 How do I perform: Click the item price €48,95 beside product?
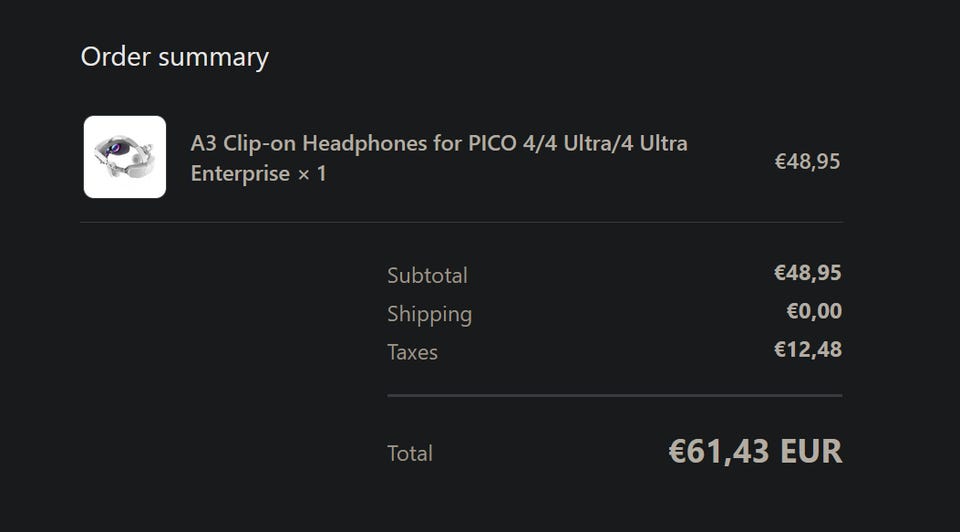coord(807,161)
